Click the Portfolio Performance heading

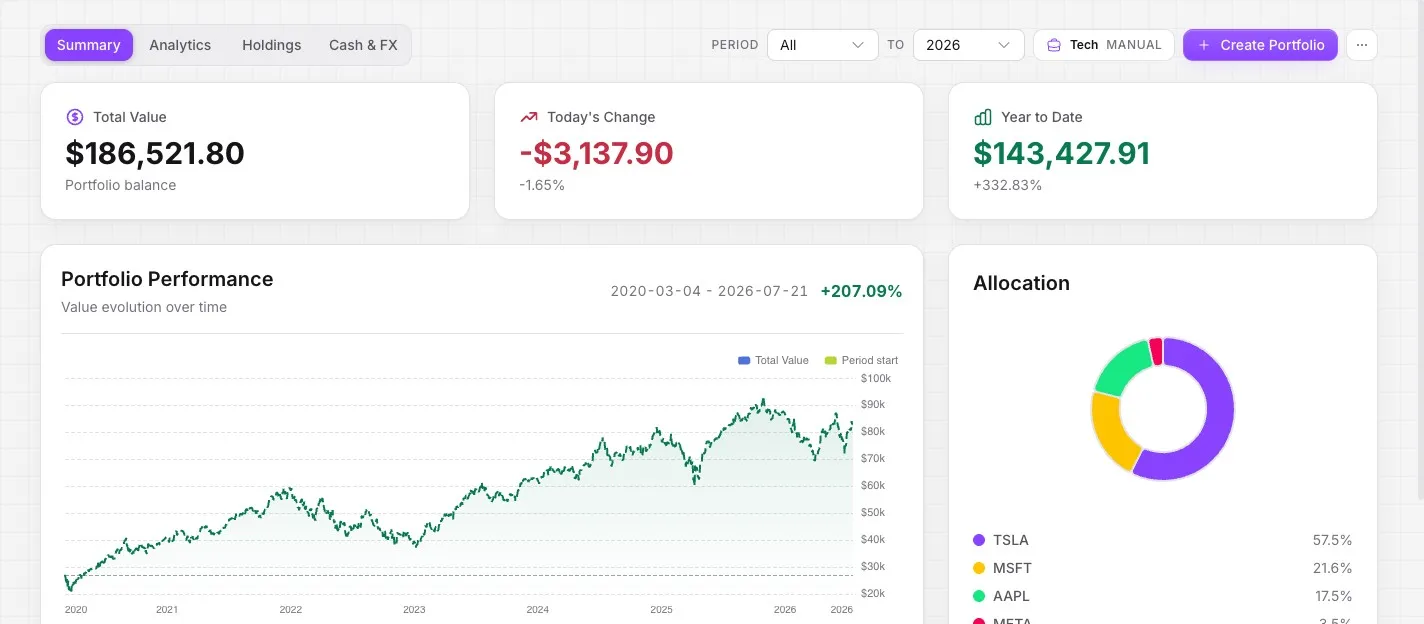(167, 279)
